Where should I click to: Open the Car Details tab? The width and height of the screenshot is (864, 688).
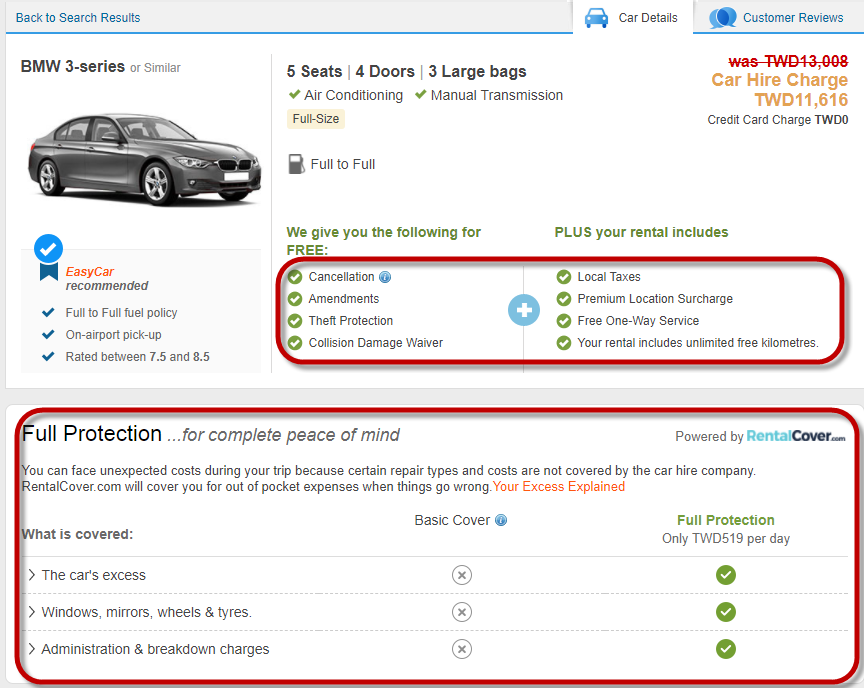click(633, 17)
